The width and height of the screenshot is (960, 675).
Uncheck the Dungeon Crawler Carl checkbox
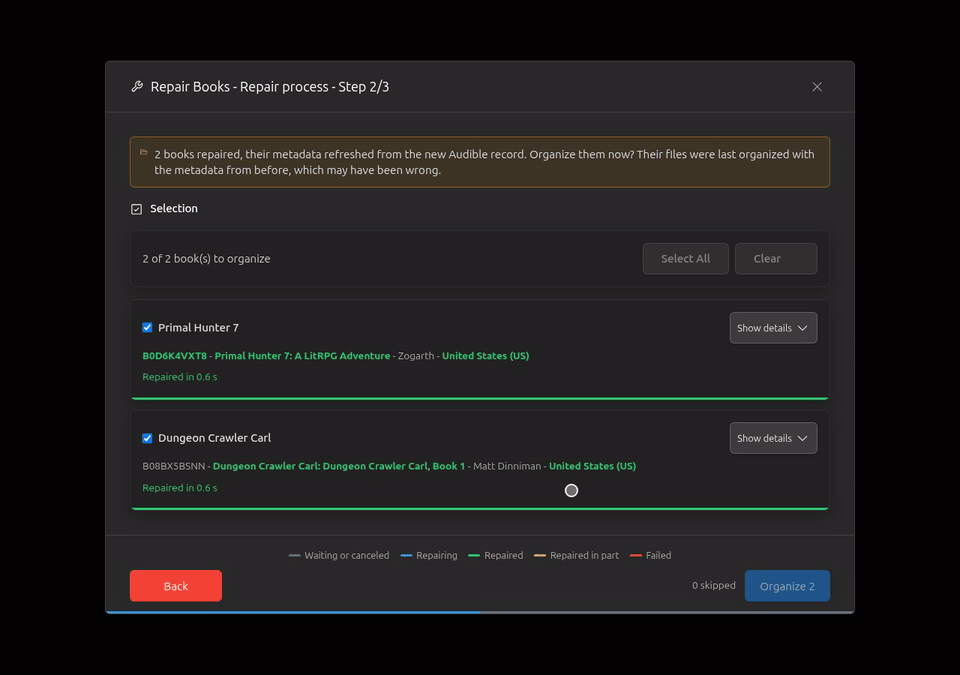147,438
